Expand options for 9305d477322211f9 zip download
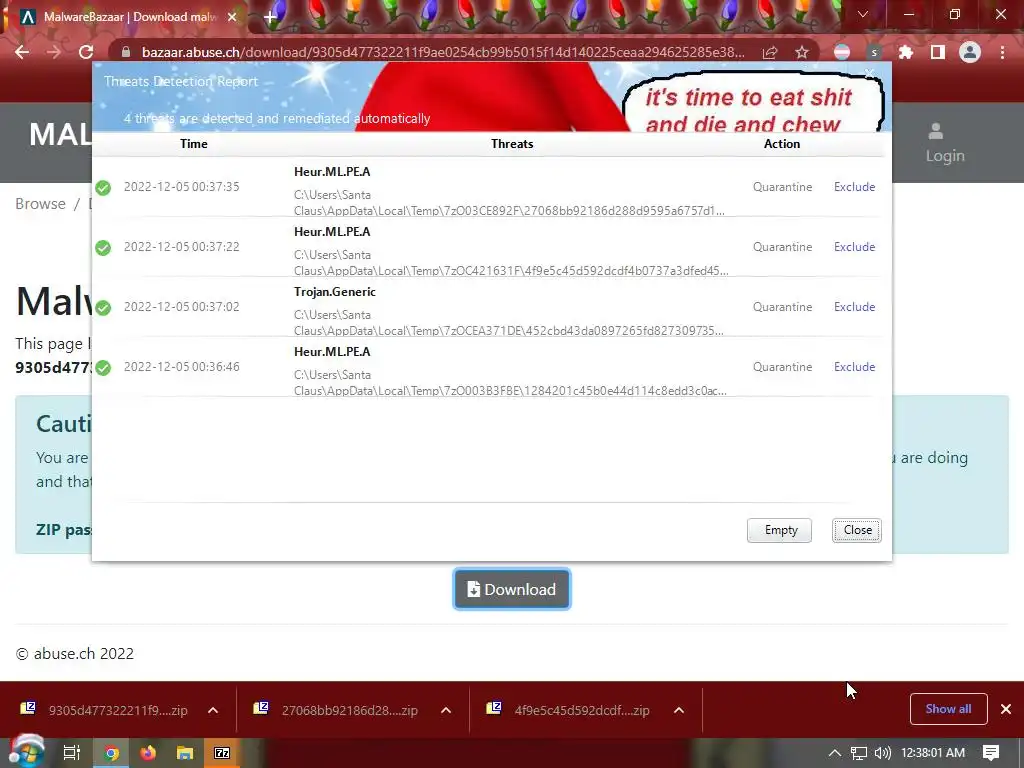The width and height of the screenshot is (1024, 768). tap(213, 710)
